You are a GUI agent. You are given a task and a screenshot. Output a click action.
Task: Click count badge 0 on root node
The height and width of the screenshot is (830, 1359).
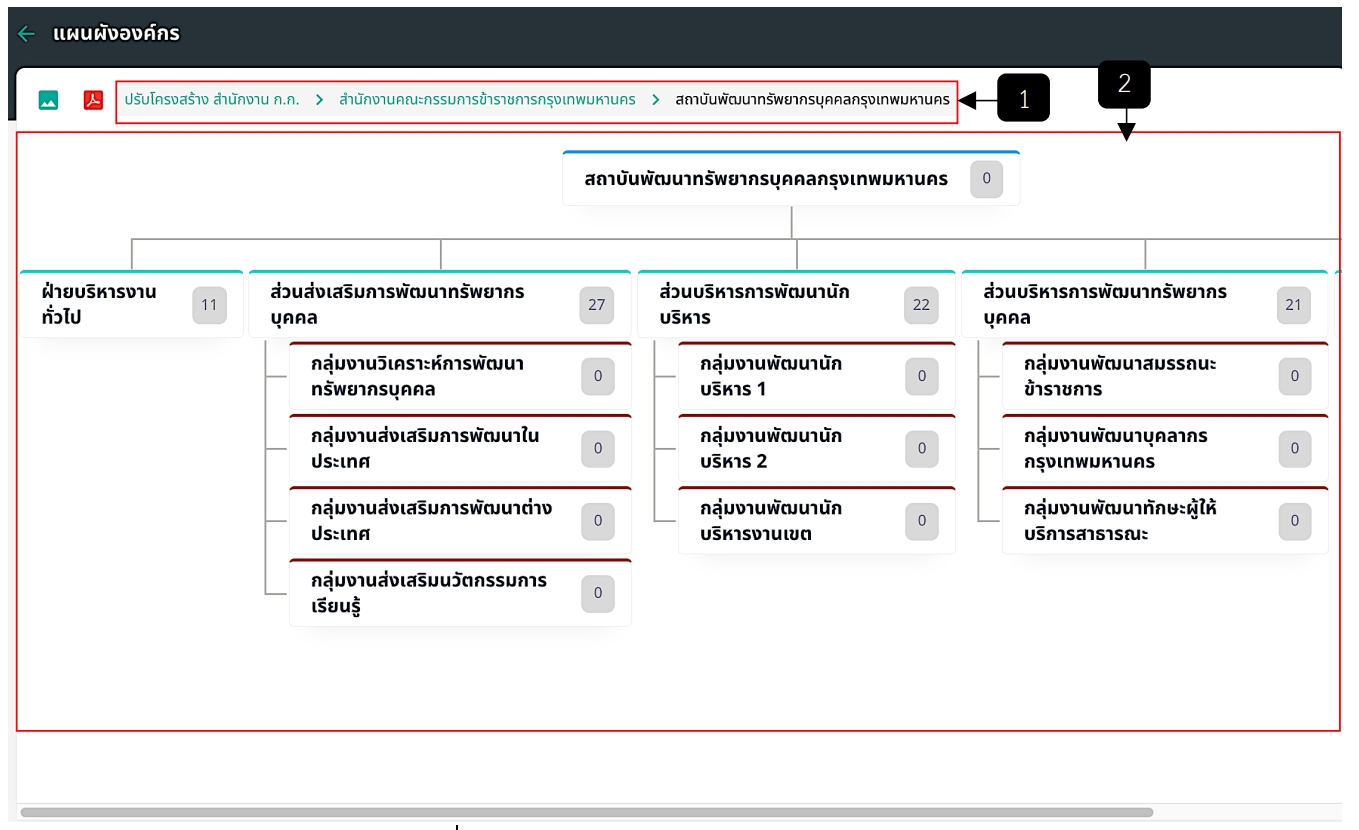[986, 179]
